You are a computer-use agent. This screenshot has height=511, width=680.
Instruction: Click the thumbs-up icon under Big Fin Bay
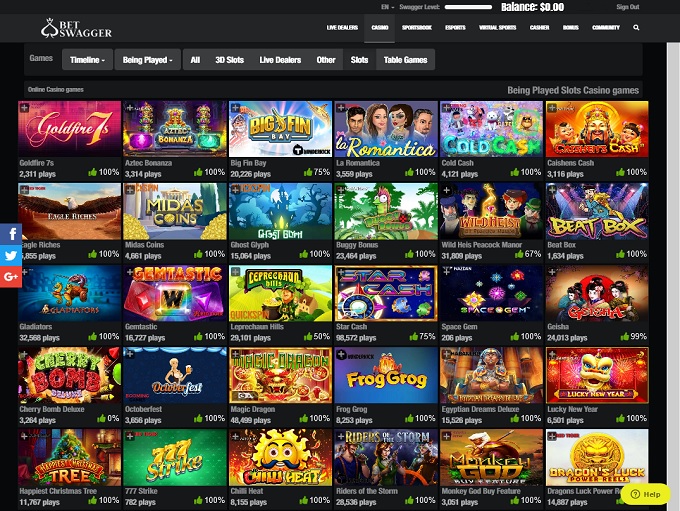click(302, 172)
